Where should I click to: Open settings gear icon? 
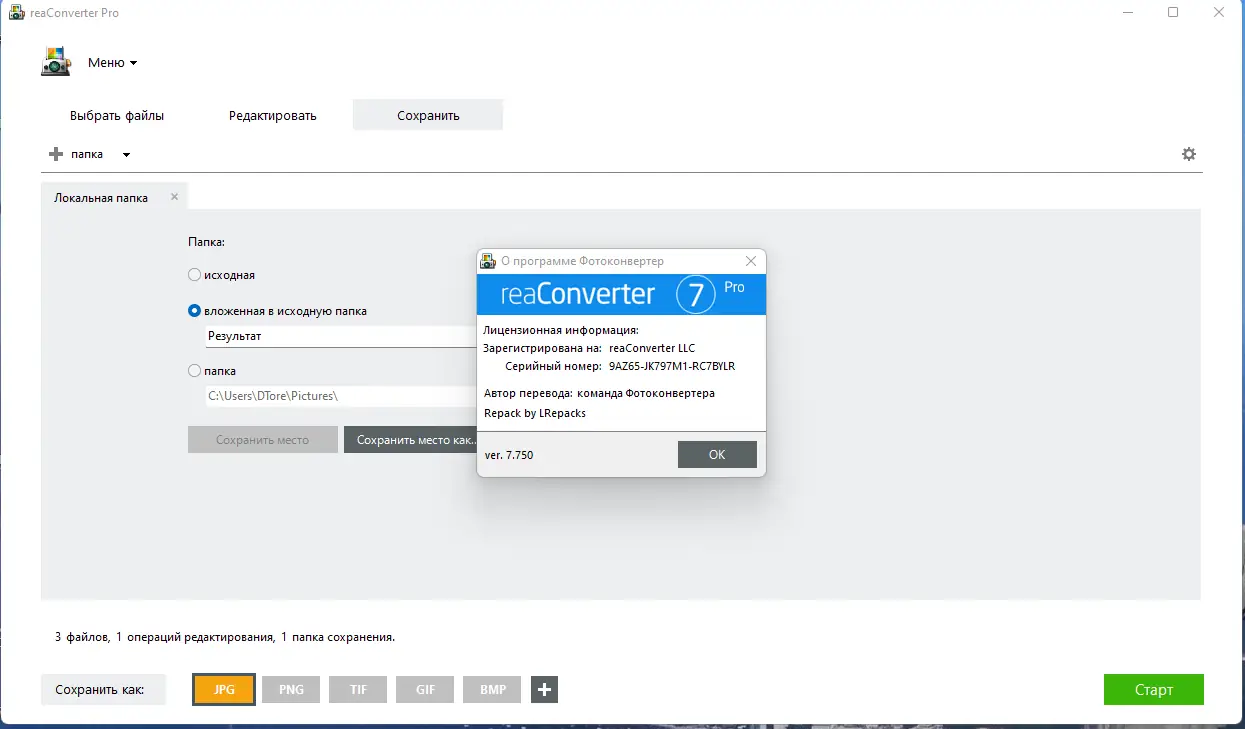tap(1189, 154)
